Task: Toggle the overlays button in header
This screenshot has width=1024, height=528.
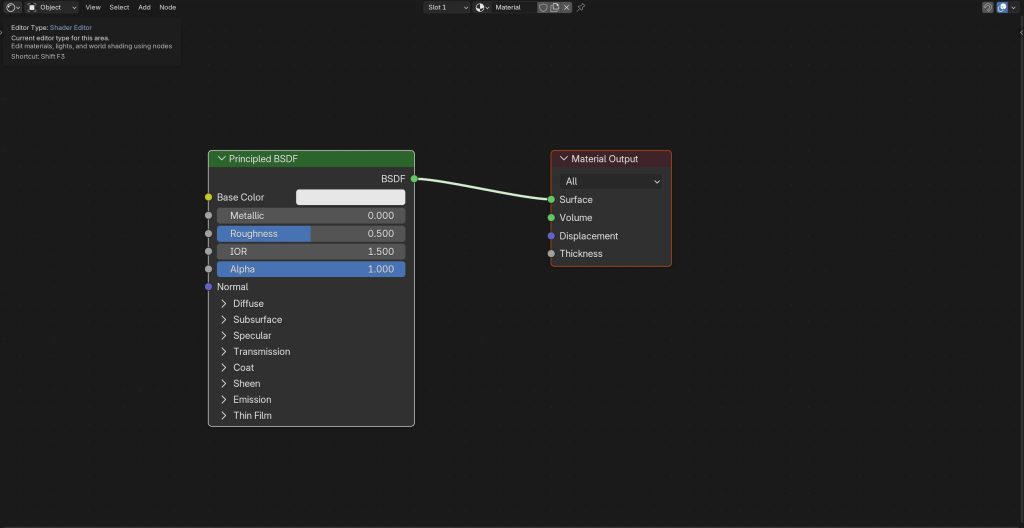Action: (x=1002, y=7)
